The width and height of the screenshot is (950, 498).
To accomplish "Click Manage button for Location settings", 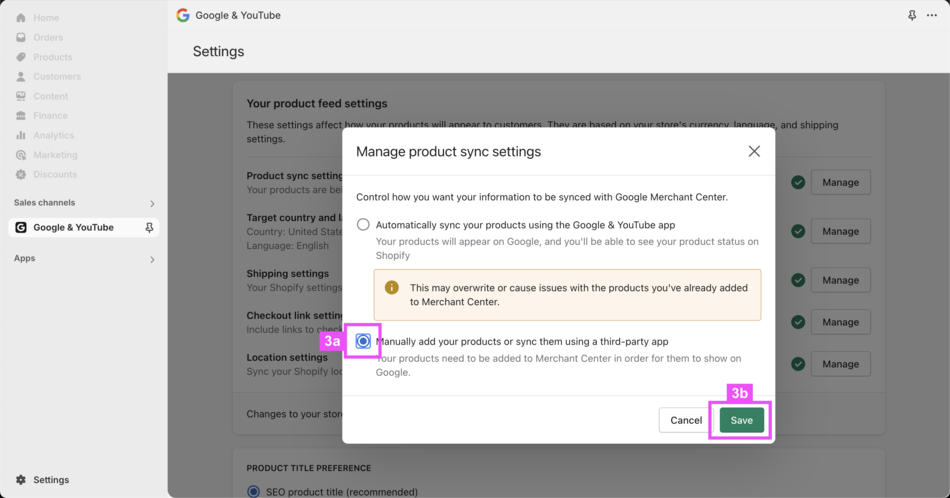I will [840, 364].
